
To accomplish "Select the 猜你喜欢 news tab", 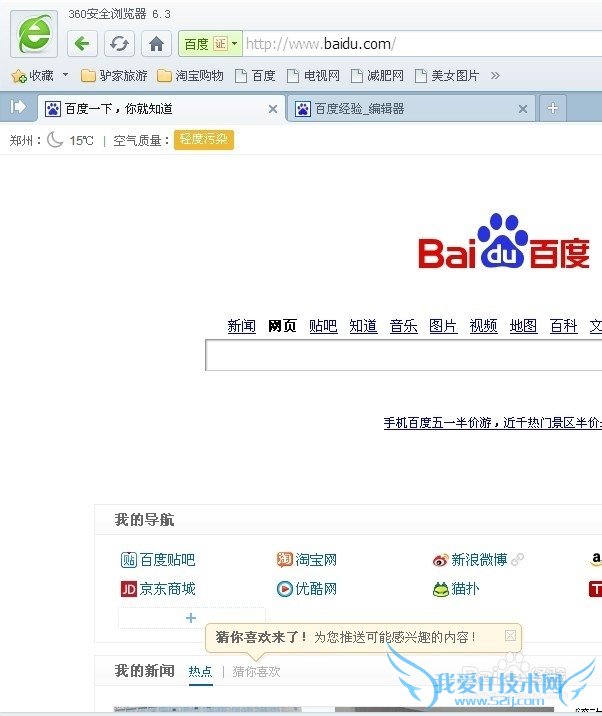I will pos(256,671).
